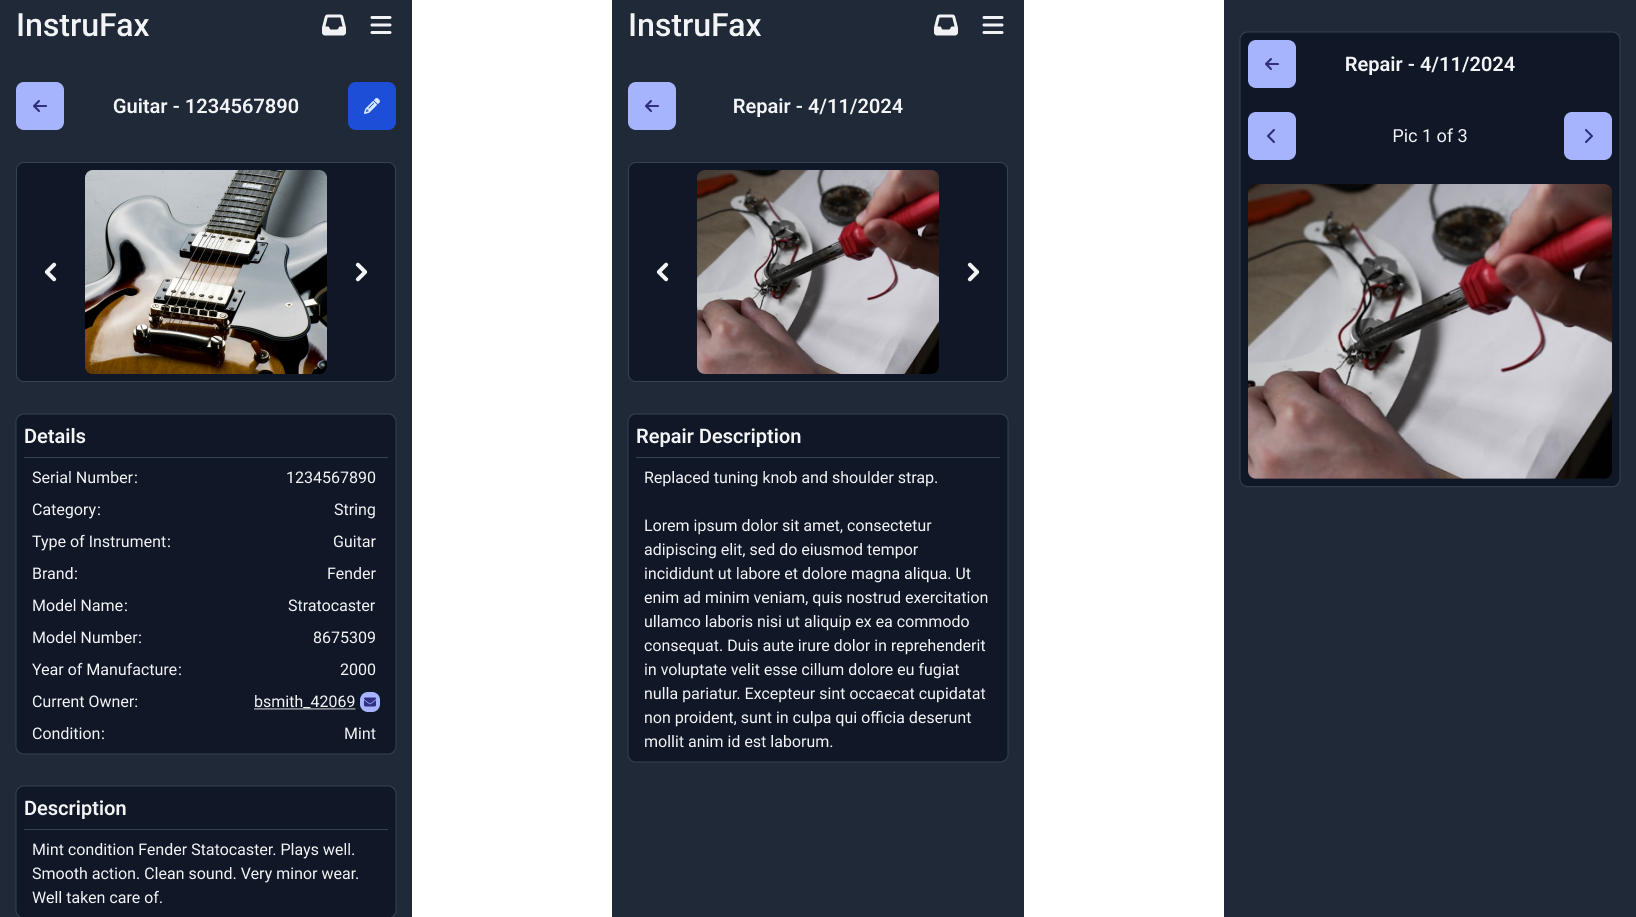Click the back arrow on the Repair - 4/11/2024 page
This screenshot has height=917, width=1636.
651,105
